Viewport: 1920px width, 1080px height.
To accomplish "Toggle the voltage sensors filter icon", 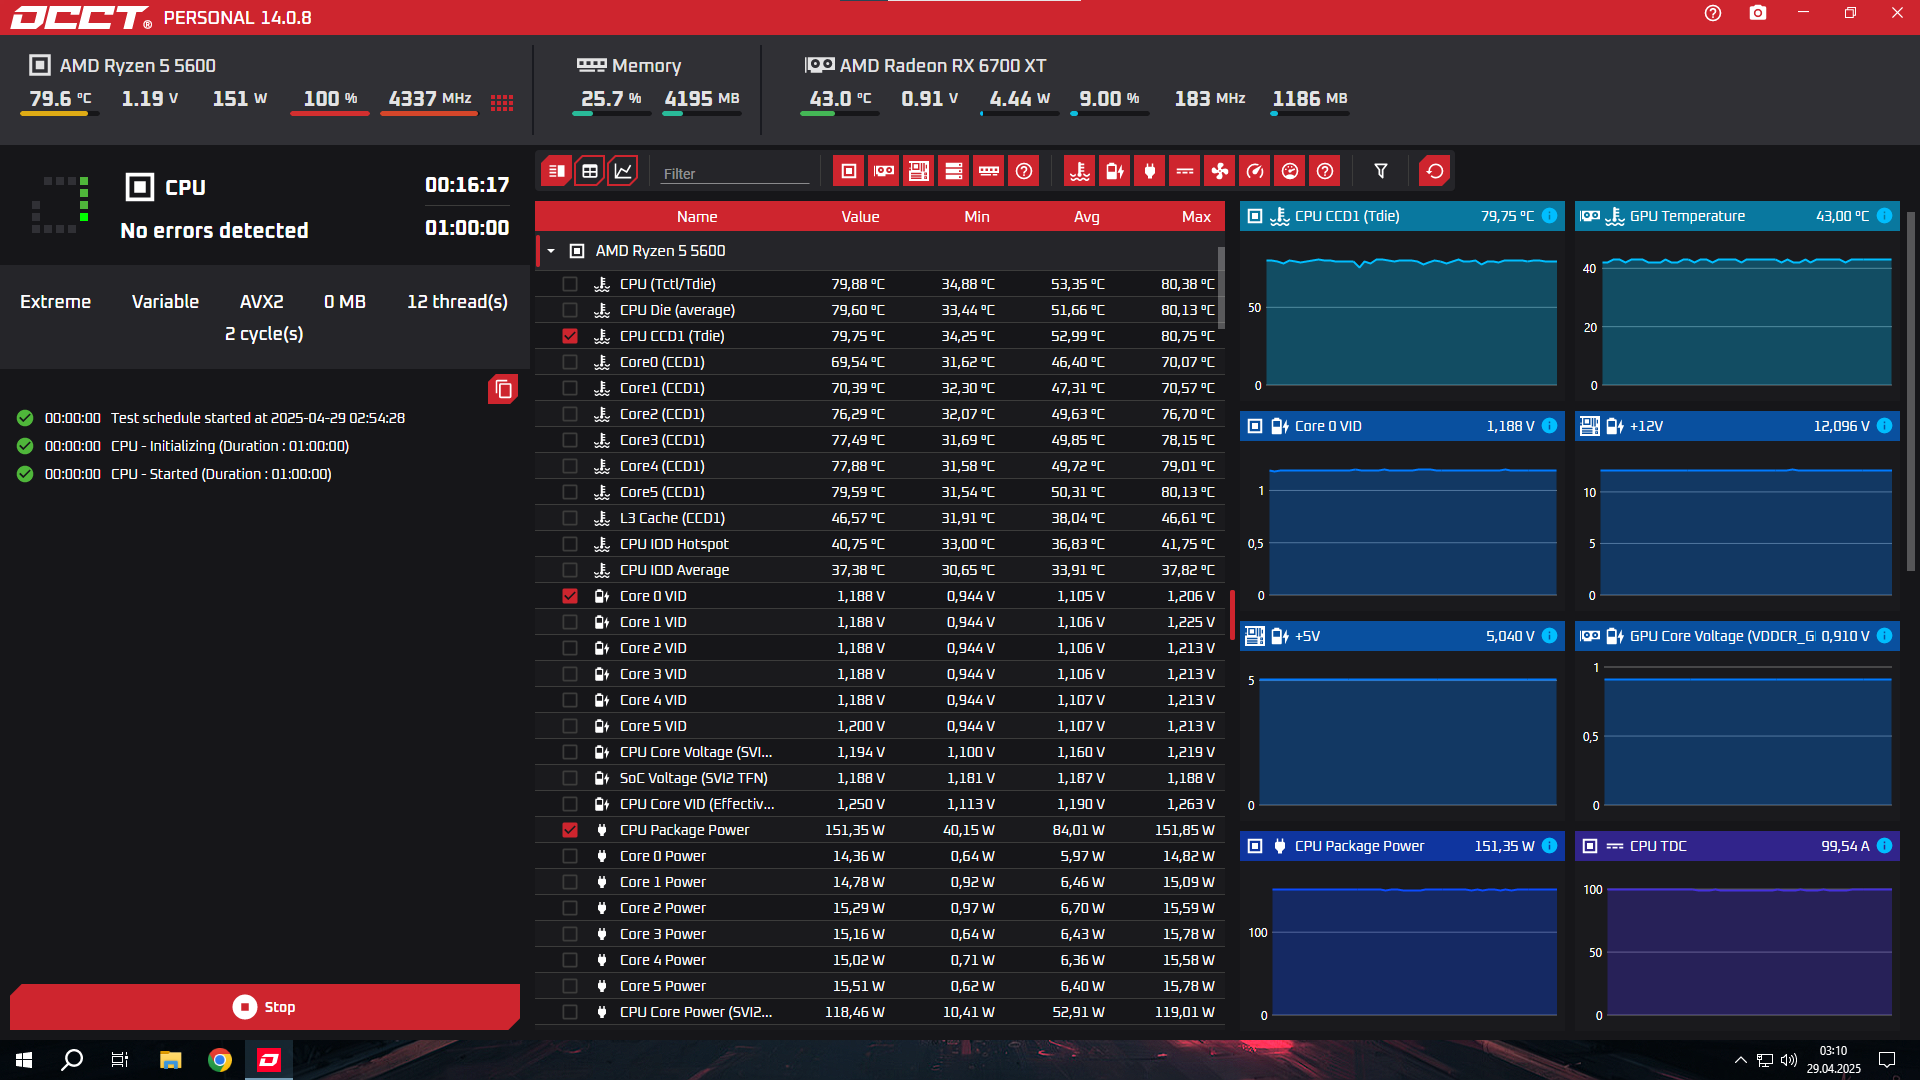I will coord(1115,171).
